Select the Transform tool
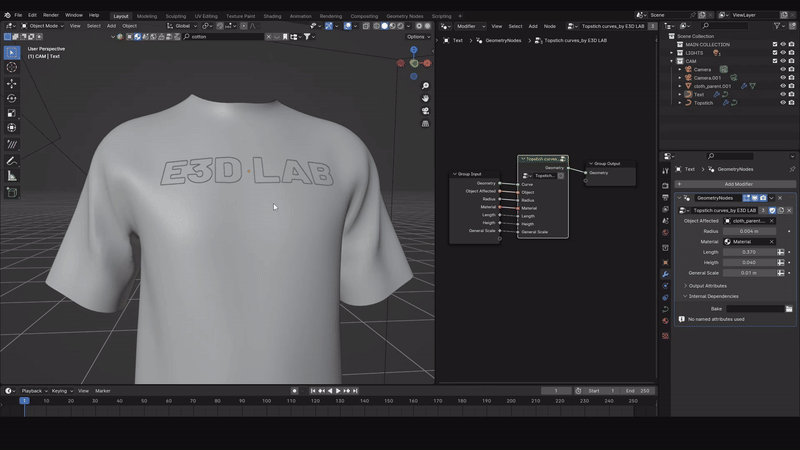The height and width of the screenshot is (450, 800). [12, 128]
